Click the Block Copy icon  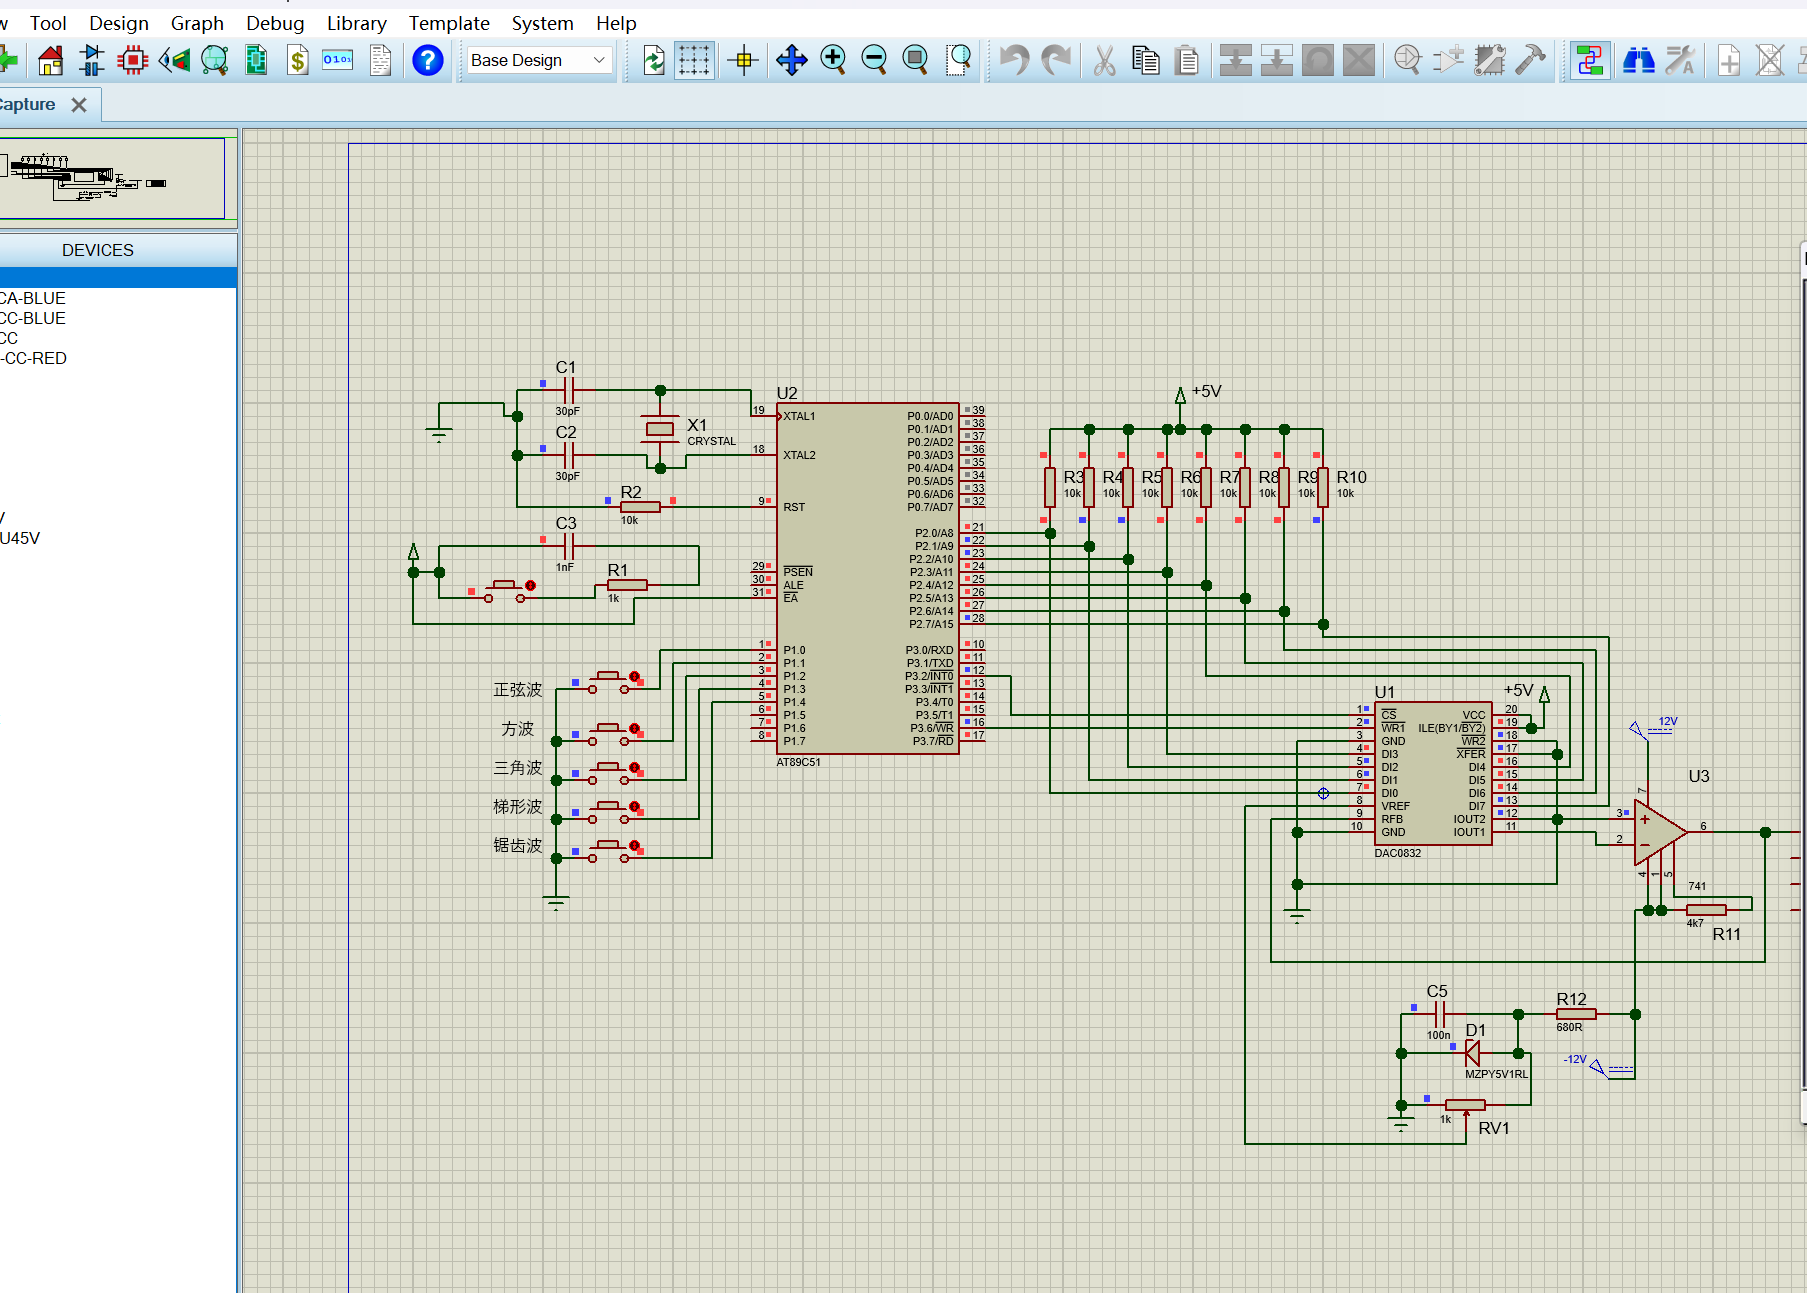(1236, 61)
